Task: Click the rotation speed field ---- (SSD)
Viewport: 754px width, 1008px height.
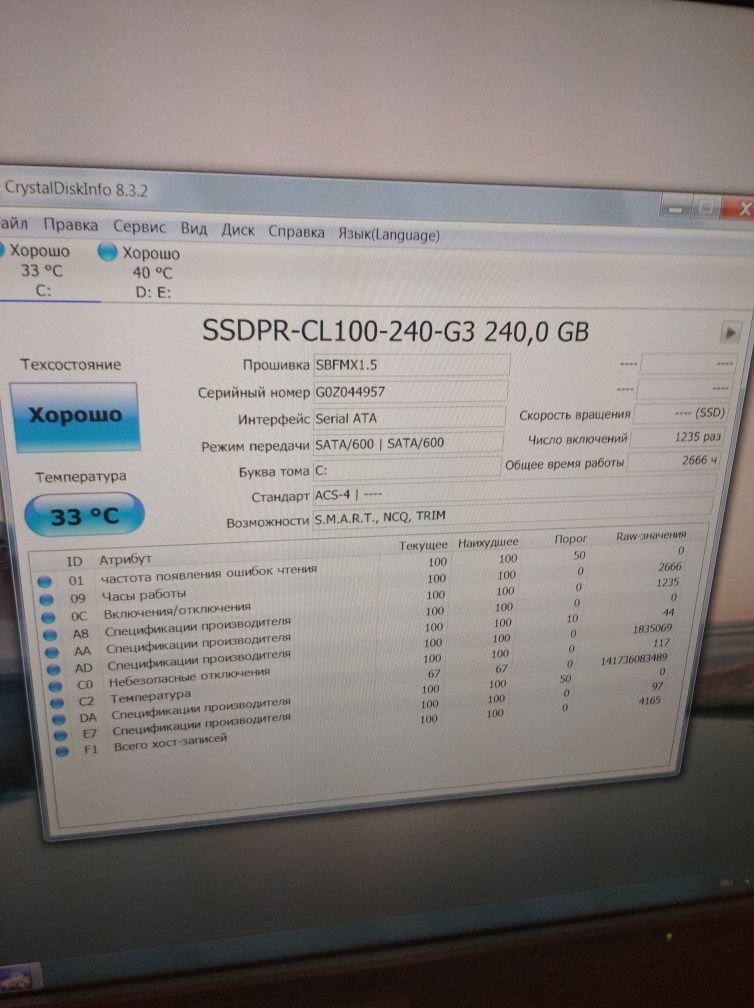Action: point(681,413)
